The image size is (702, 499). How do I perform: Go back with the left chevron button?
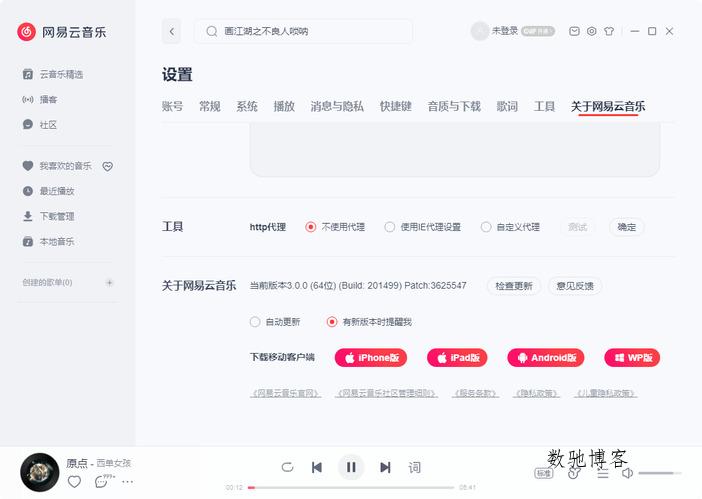click(x=171, y=31)
